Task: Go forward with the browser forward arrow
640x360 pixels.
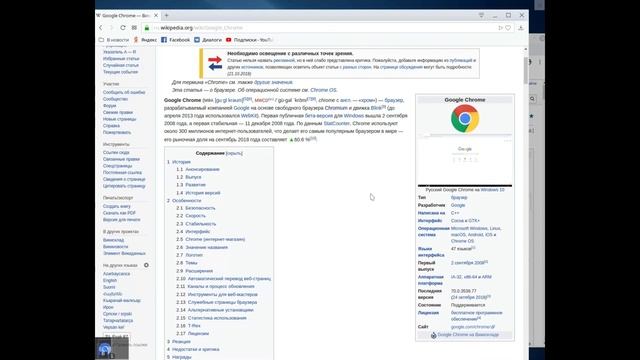Action: pos(111,28)
